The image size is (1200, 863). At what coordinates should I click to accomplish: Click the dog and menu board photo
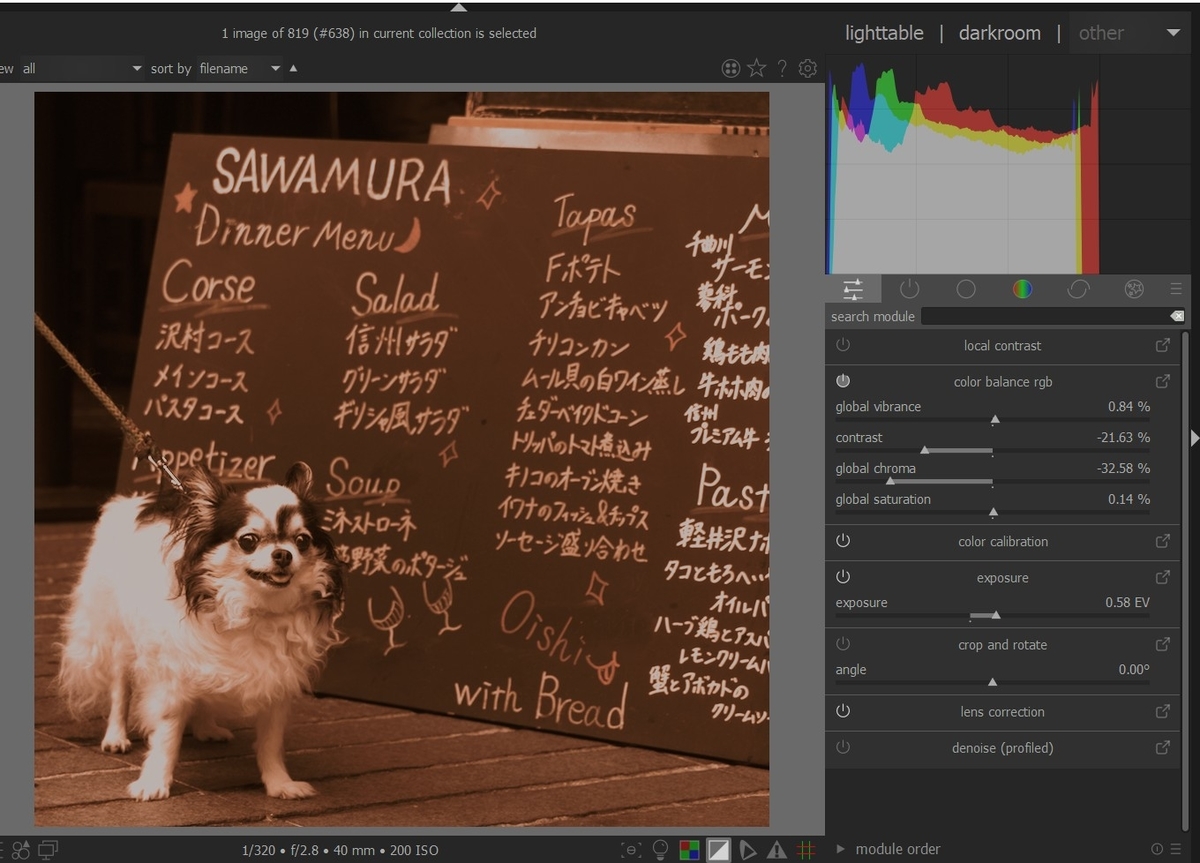point(402,459)
